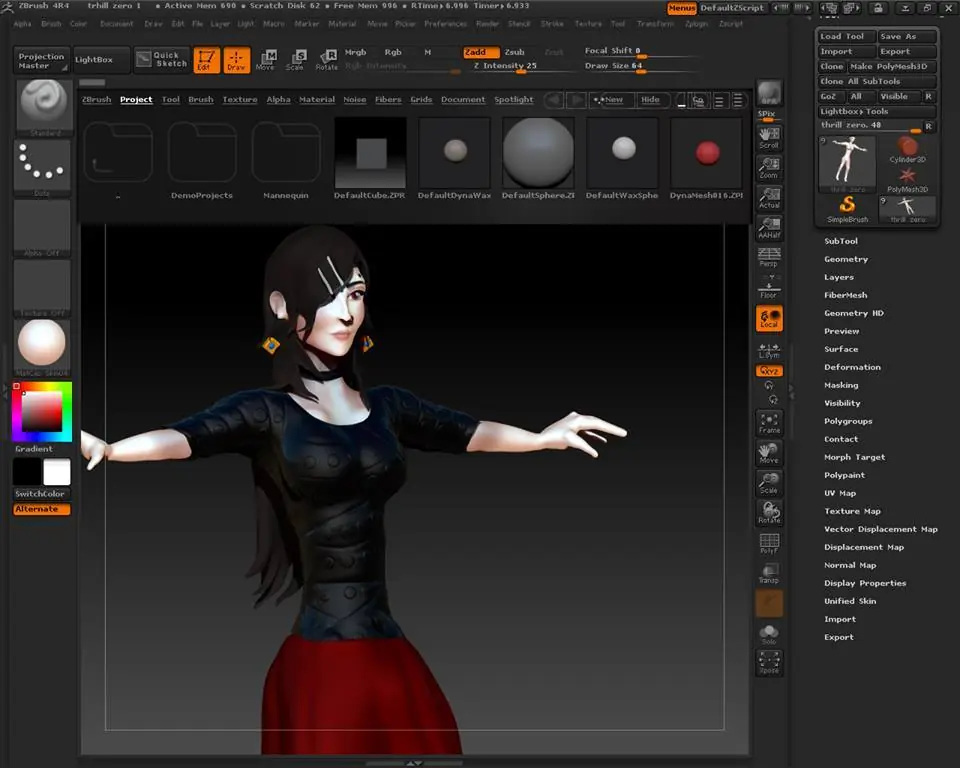Image resolution: width=960 pixels, height=768 pixels.
Task: Click the Scroll canvas icon
Action: pos(769,138)
